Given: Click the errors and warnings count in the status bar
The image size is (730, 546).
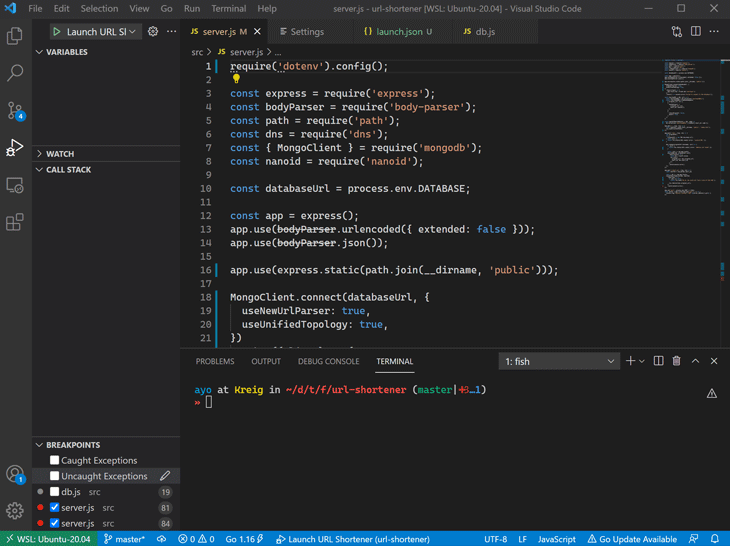Looking at the screenshot, I should (196, 539).
